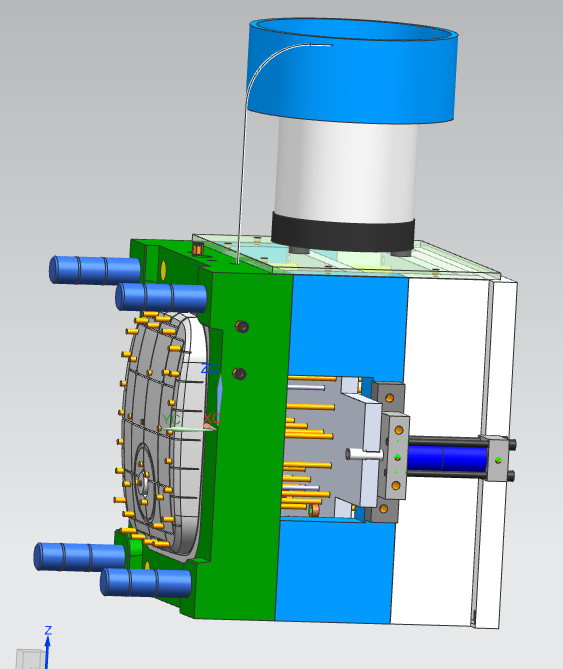Pick the small orange block atop green plate
The image size is (563, 669).
coord(197,248)
